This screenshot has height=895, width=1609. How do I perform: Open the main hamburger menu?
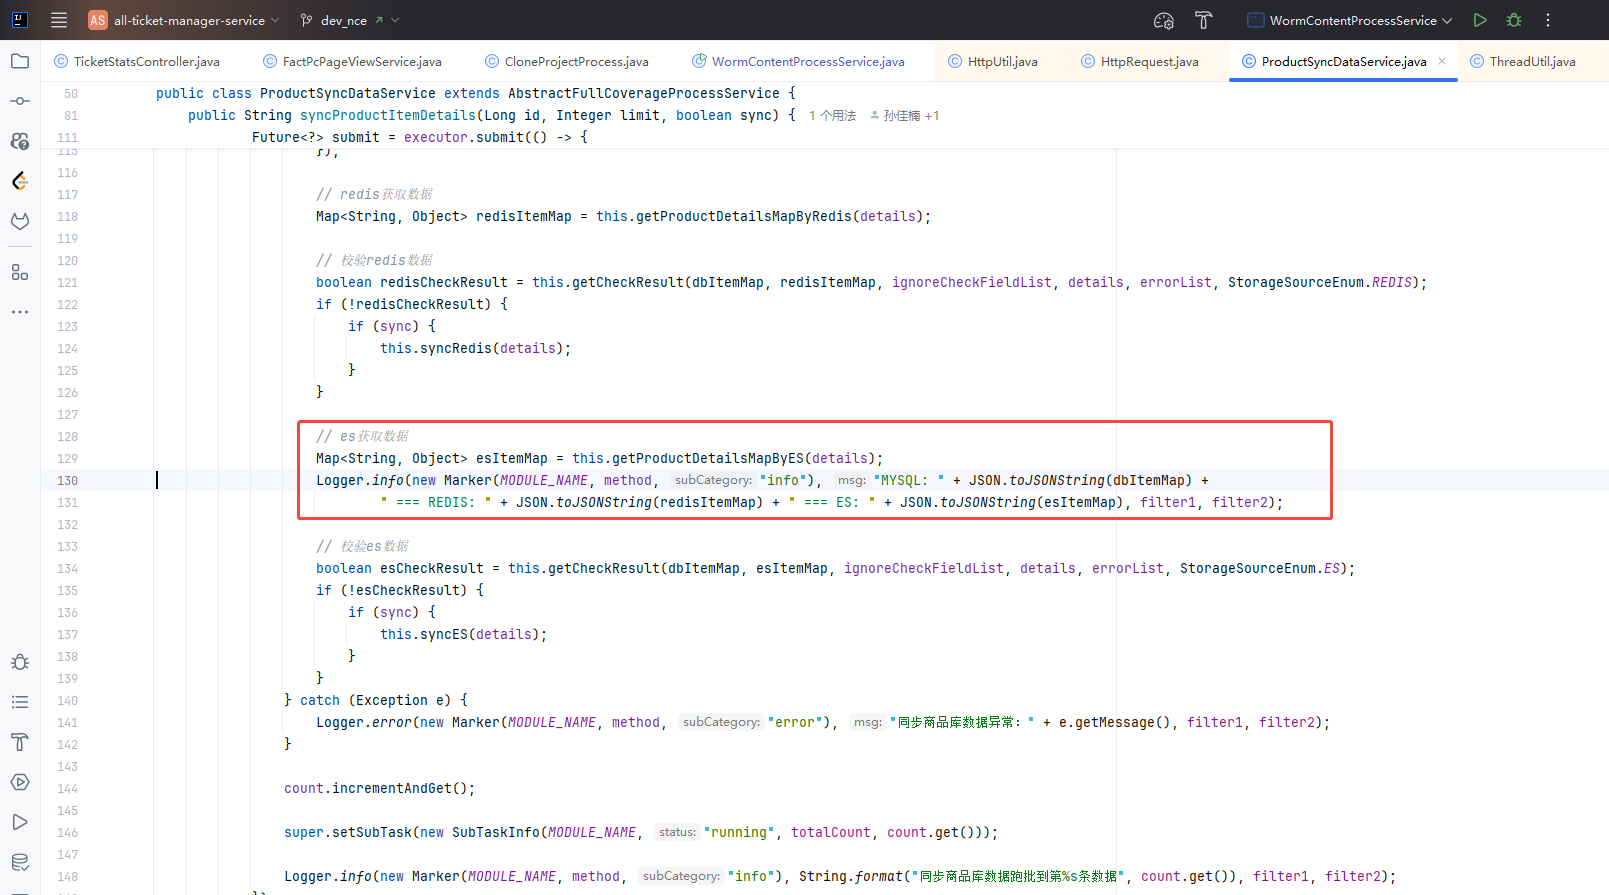point(59,20)
